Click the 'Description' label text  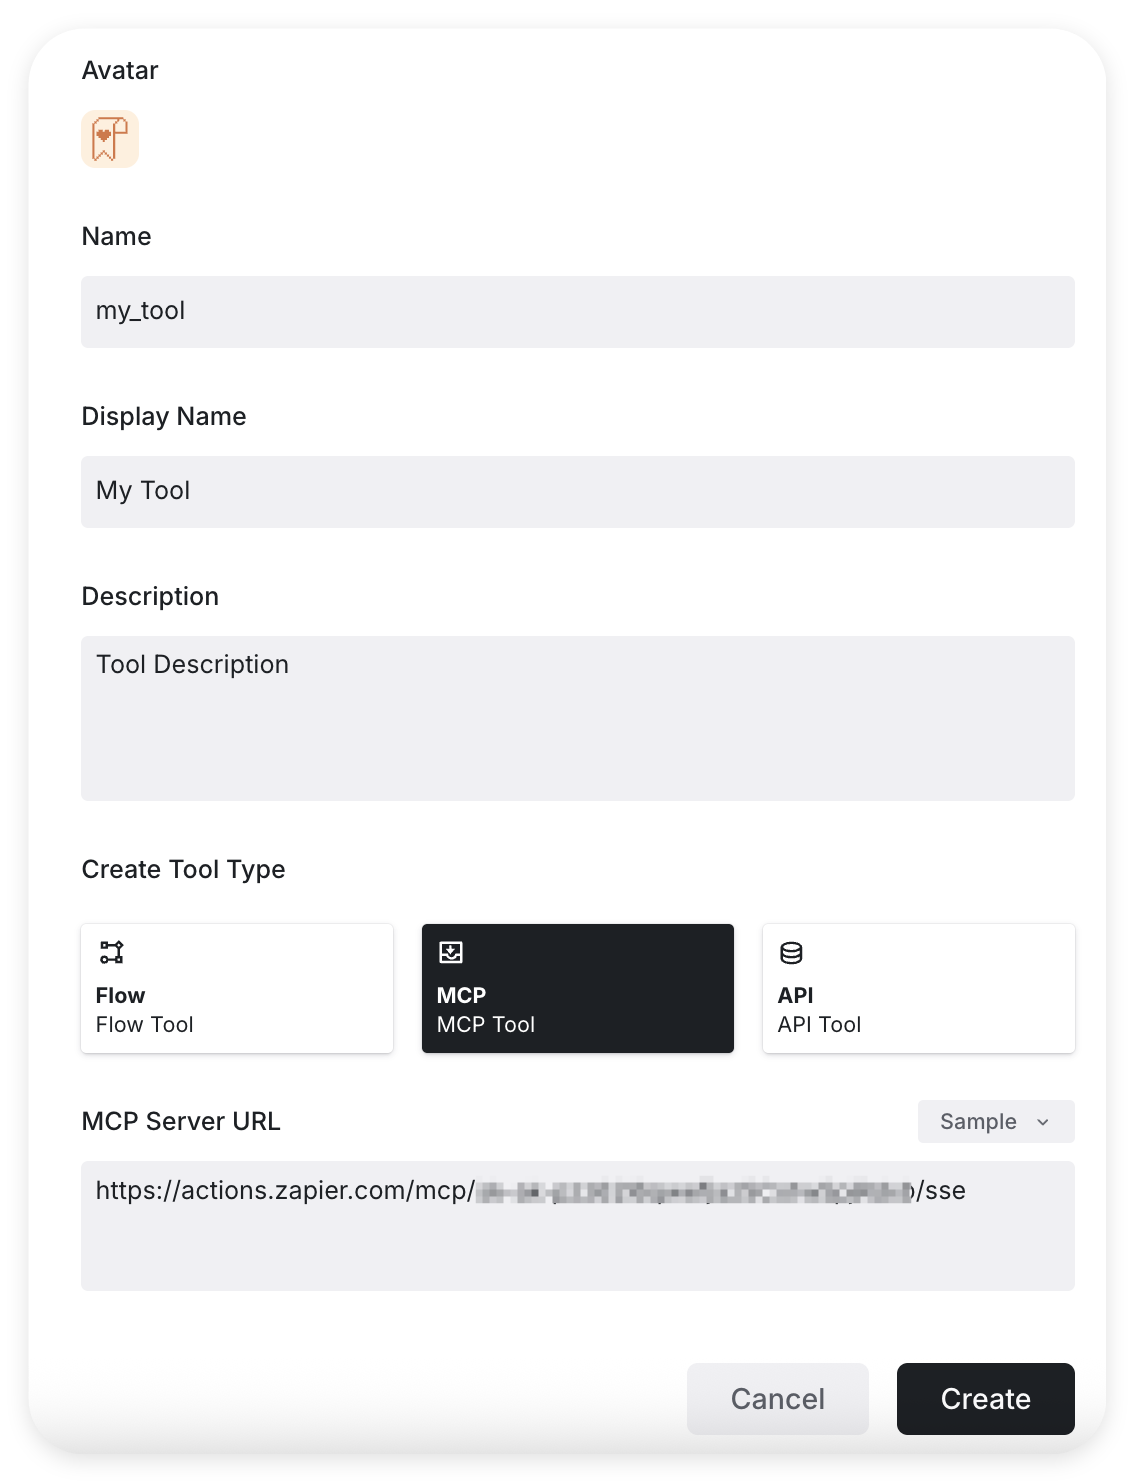tap(150, 596)
